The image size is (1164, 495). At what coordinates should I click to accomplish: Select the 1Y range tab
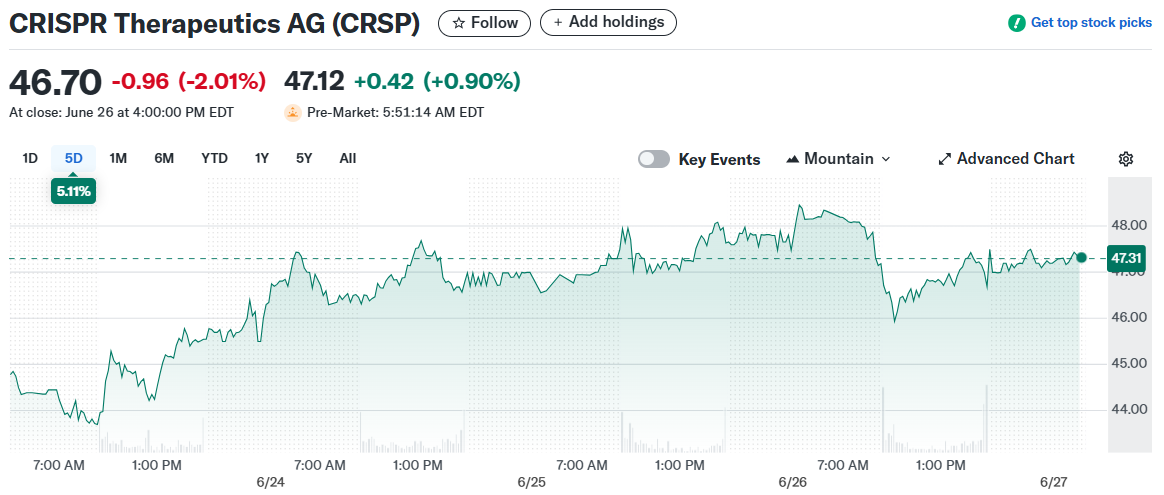coord(261,158)
